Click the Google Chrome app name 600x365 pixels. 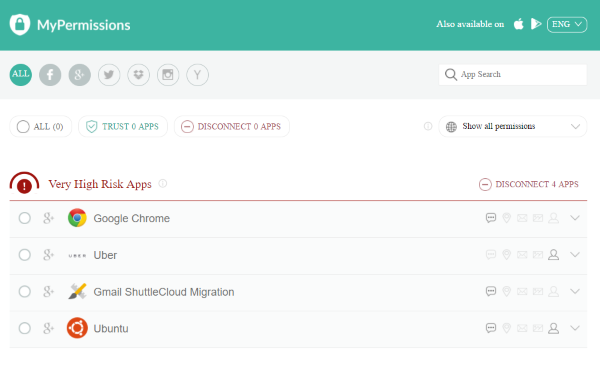pos(132,218)
